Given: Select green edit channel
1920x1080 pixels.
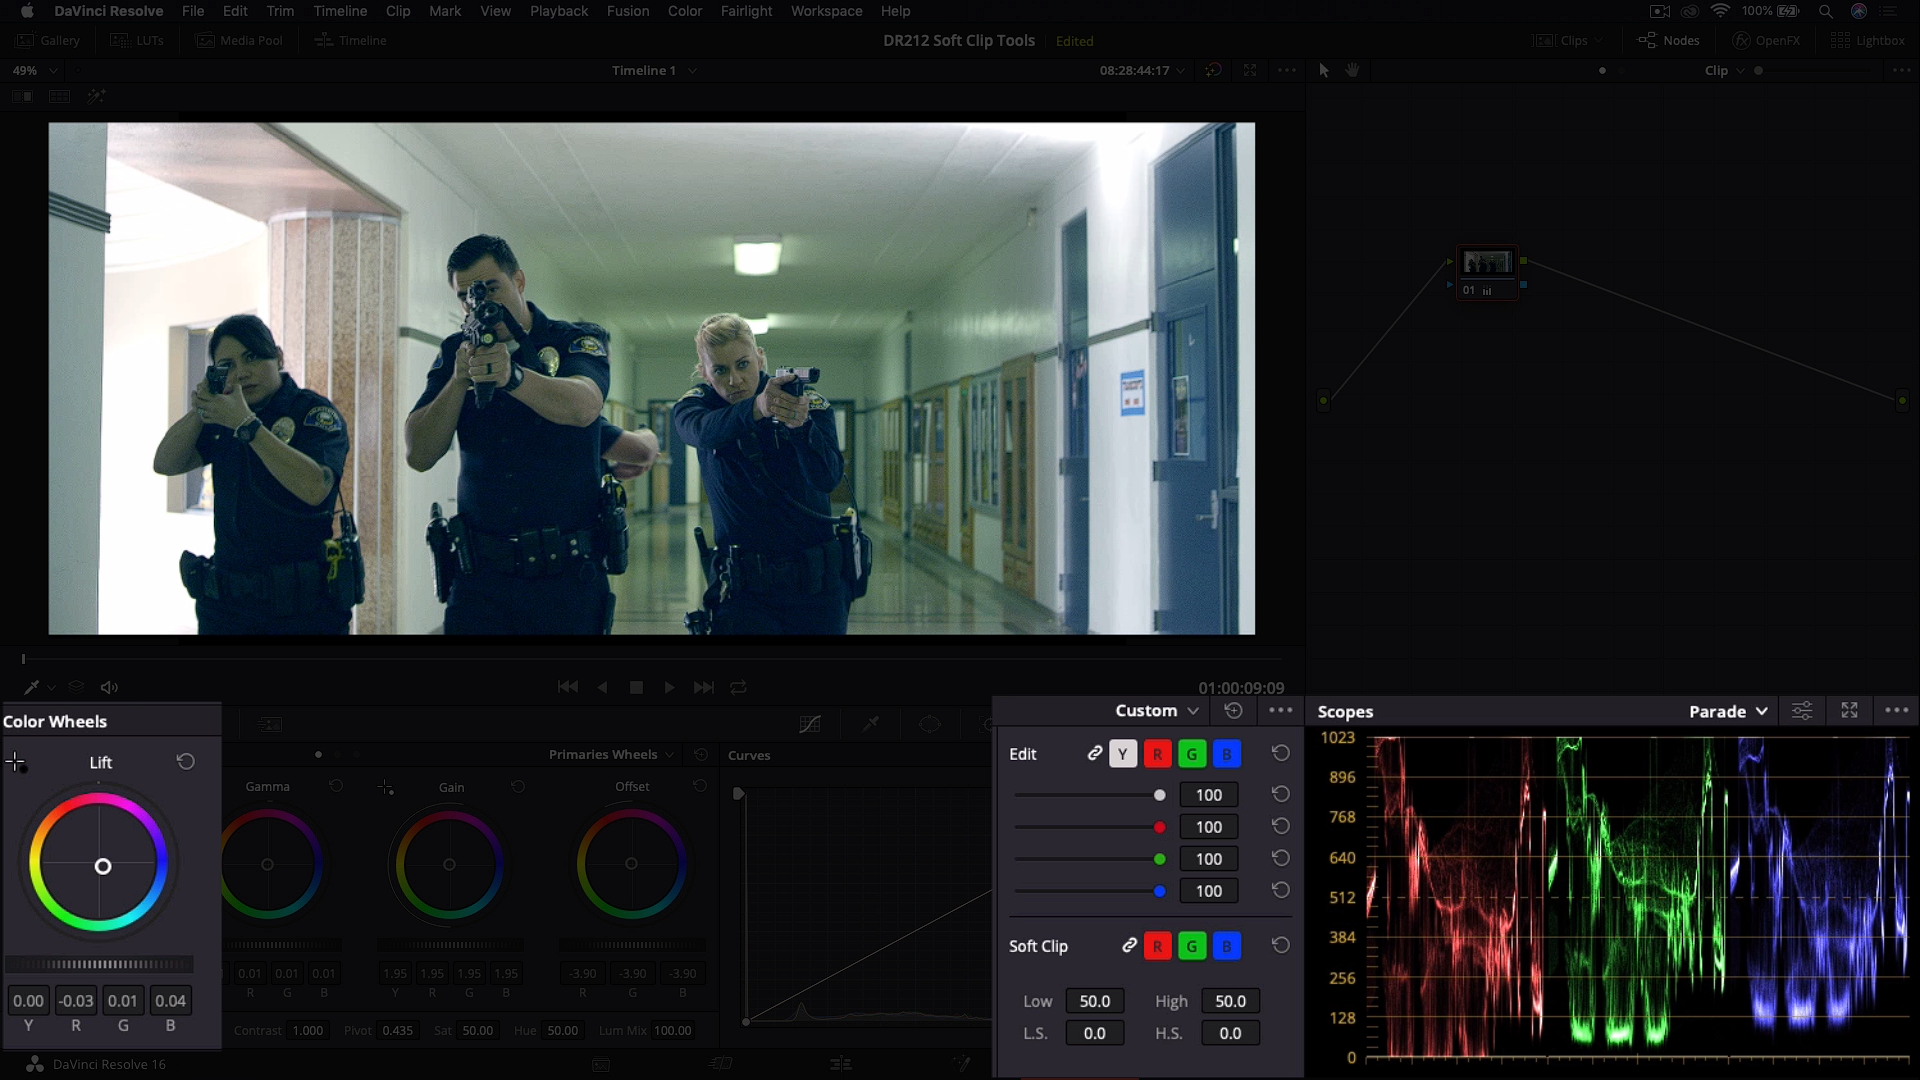Looking at the screenshot, I should tap(1192, 754).
